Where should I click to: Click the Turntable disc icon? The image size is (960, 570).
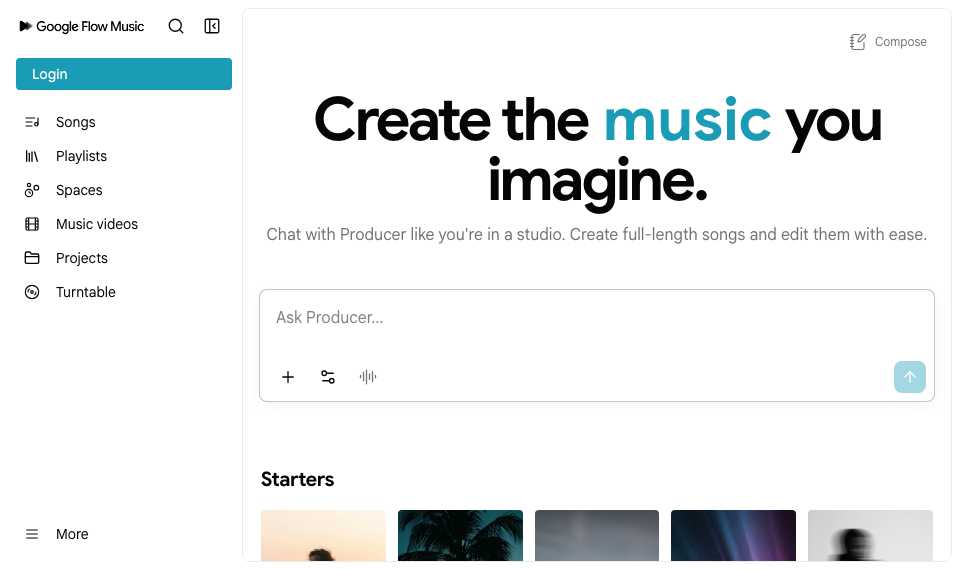point(32,292)
